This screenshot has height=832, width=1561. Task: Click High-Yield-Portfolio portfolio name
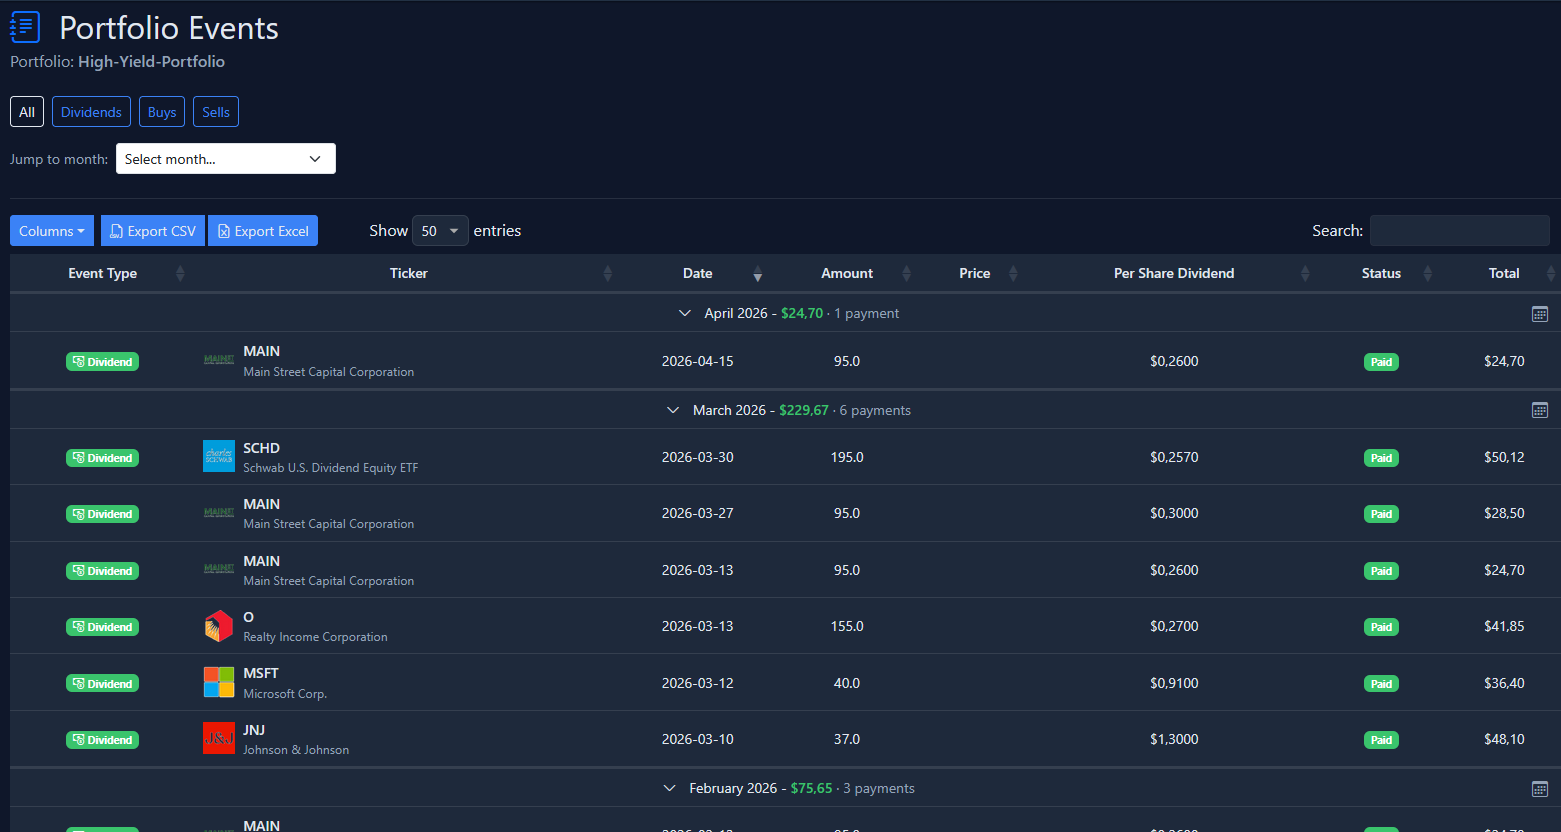click(x=151, y=61)
